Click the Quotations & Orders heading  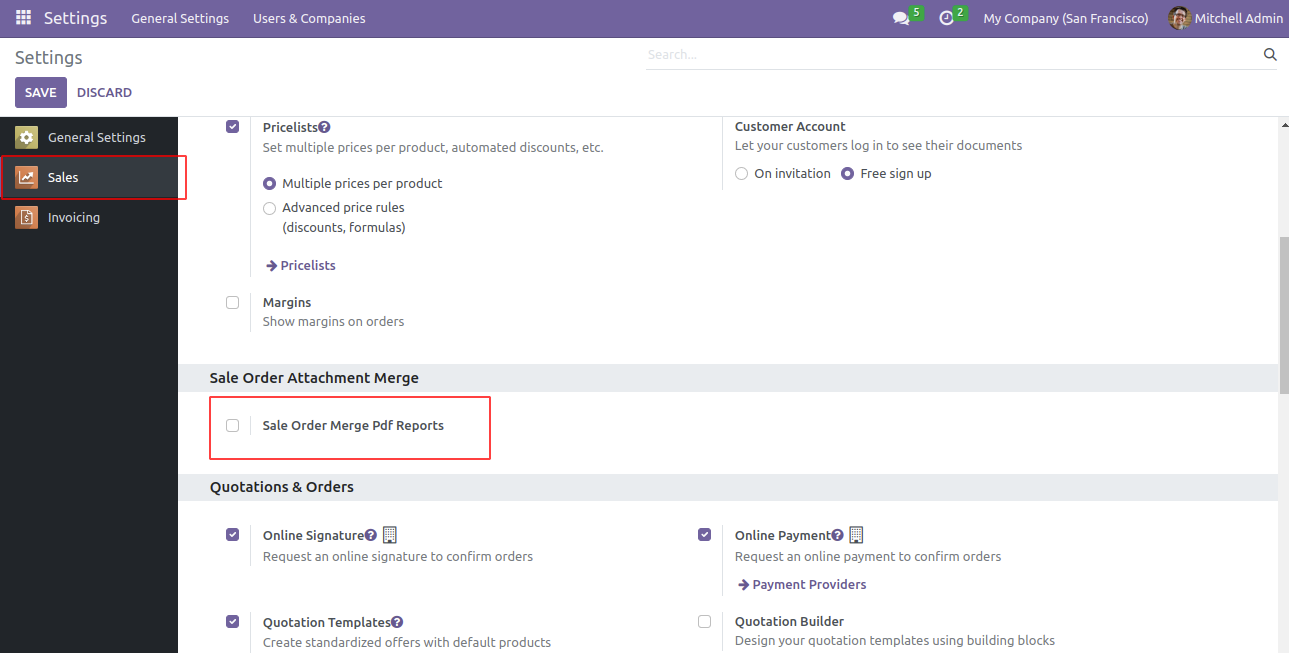click(x=282, y=487)
